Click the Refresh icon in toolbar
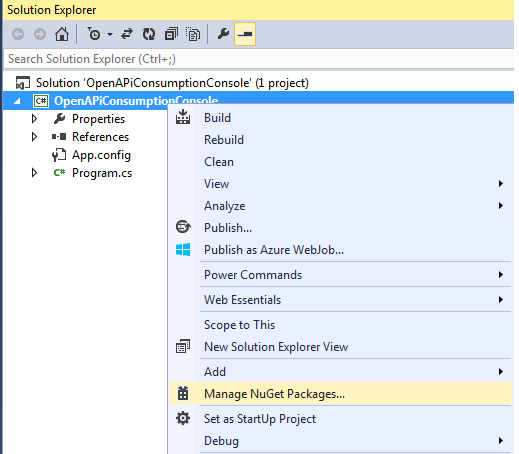Image resolution: width=519 pixels, height=454 pixels. tap(149, 34)
